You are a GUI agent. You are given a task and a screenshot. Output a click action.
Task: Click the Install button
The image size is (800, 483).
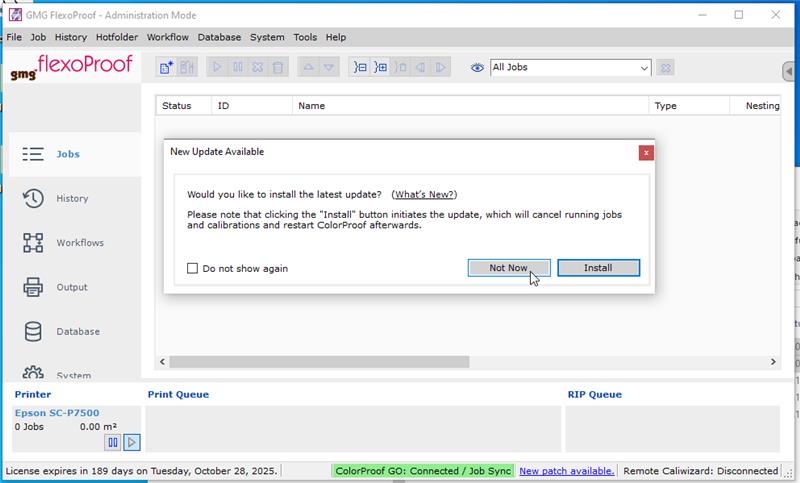click(x=598, y=268)
